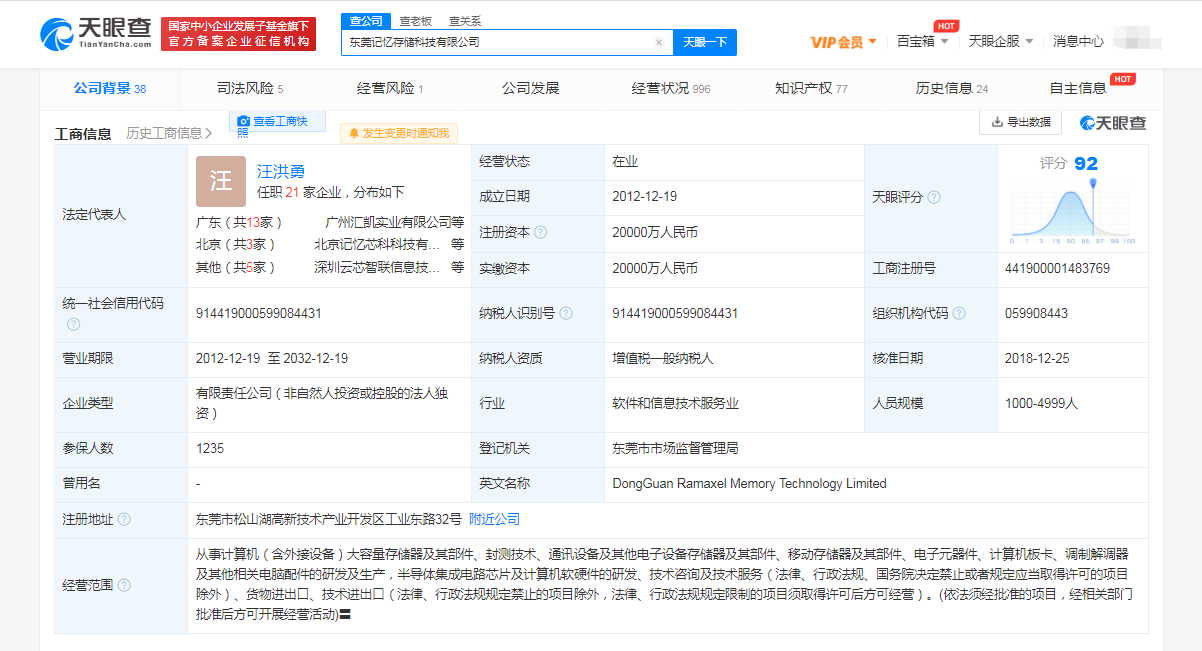Click the registered address 东莞市松山湖高新技术产业开发区工业东路32号
This screenshot has width=1202, height=651.
pyautogui.click(x=329, y=519)
